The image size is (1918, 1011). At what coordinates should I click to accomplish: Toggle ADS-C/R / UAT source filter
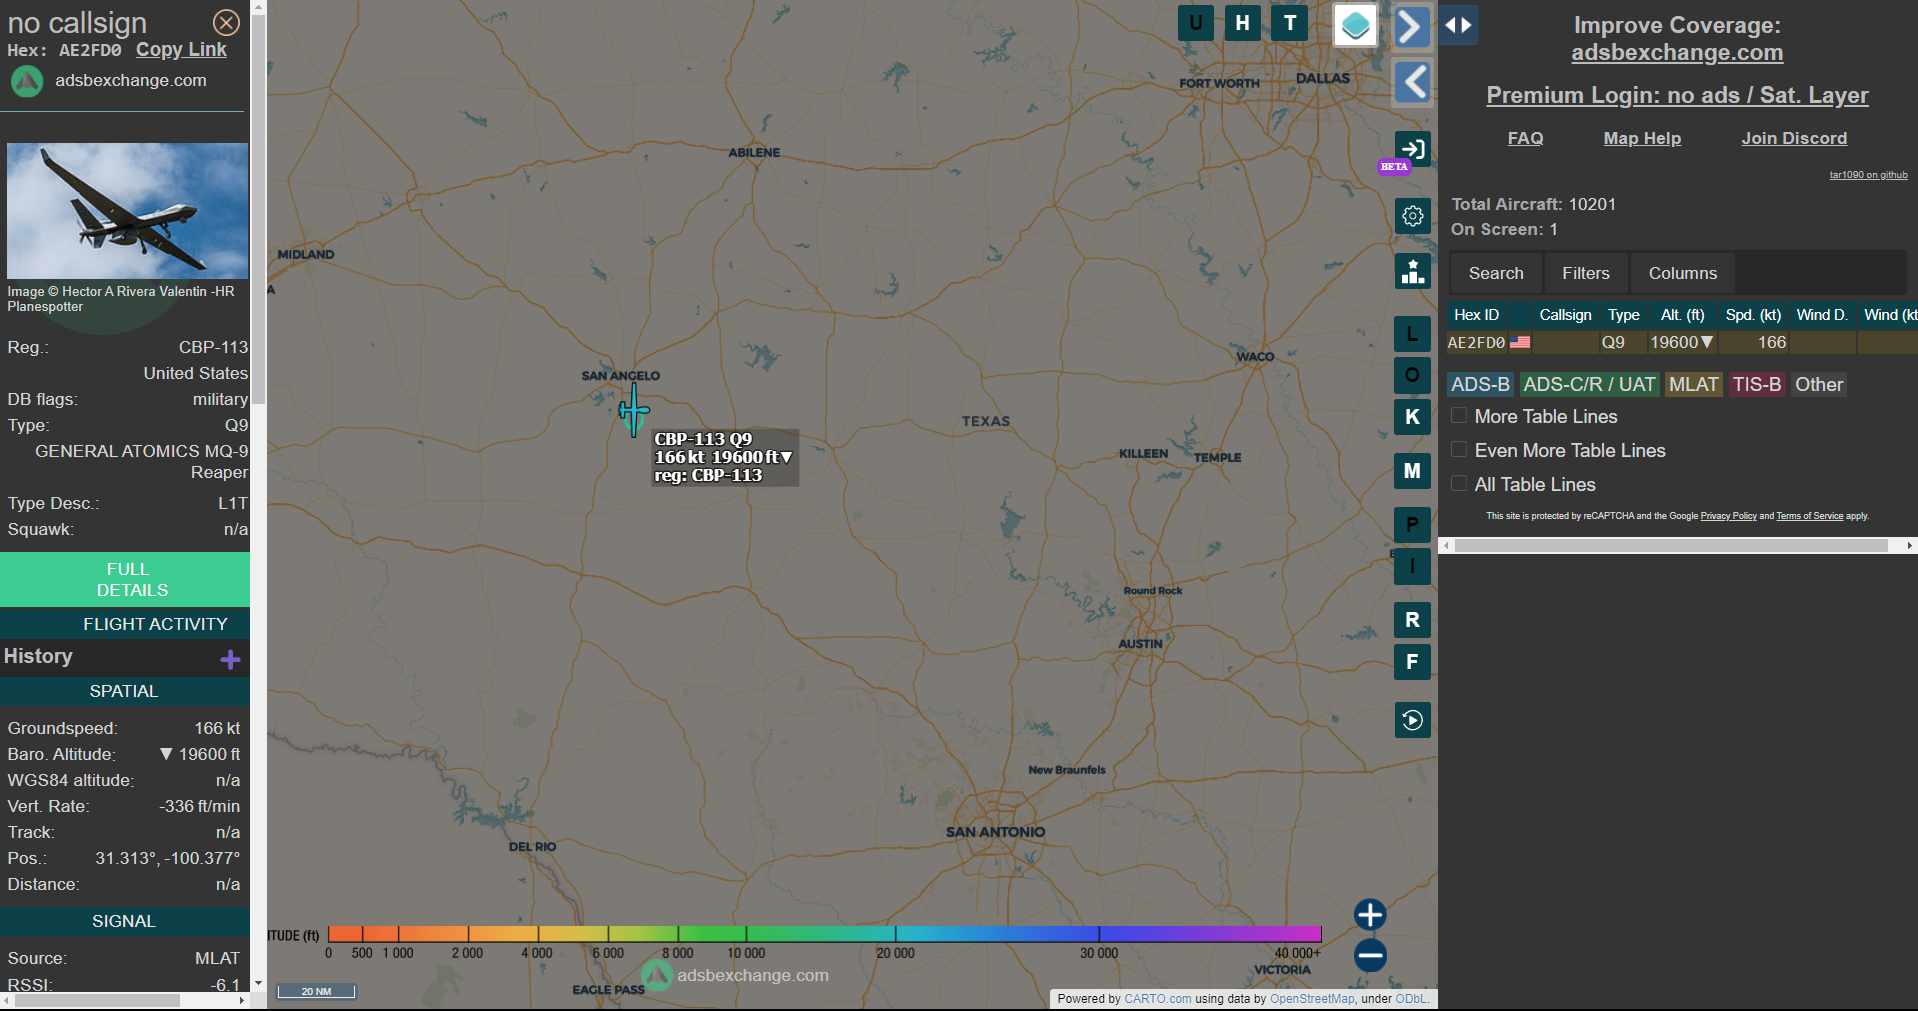(x=1589, y=384)
